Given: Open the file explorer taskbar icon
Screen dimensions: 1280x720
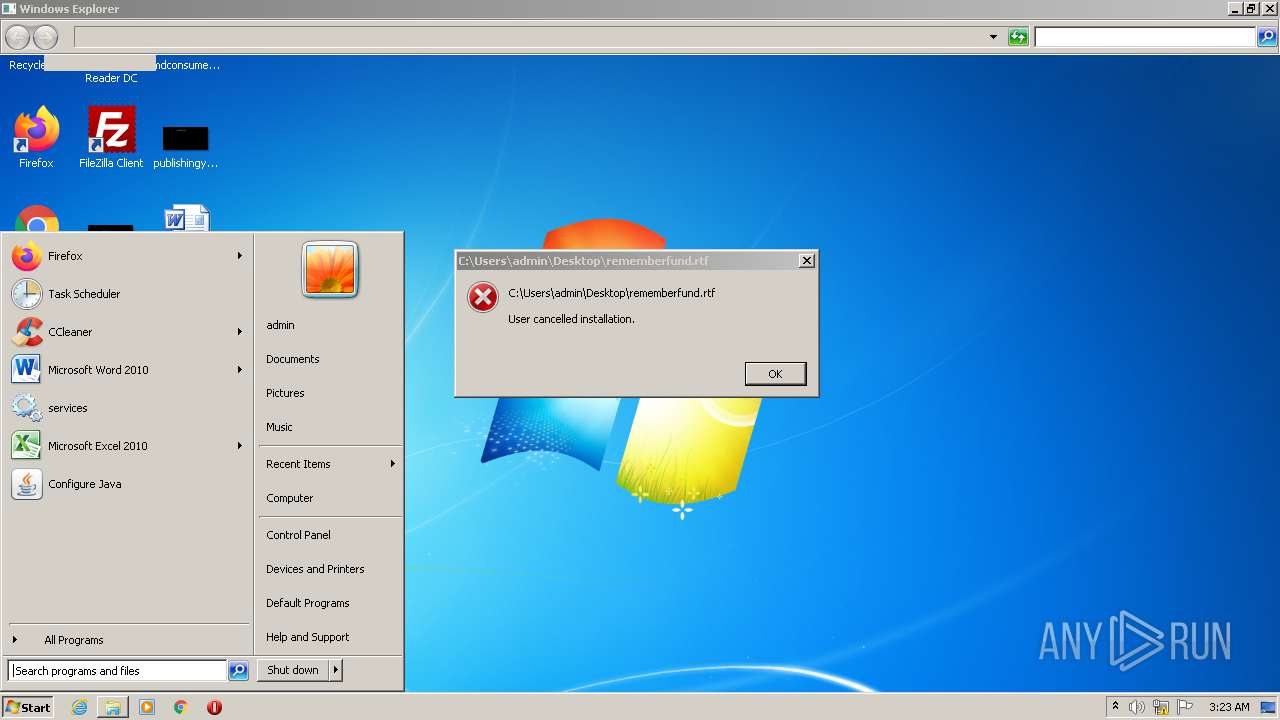Looking at the screenshot, I should [x=113, y=707].
